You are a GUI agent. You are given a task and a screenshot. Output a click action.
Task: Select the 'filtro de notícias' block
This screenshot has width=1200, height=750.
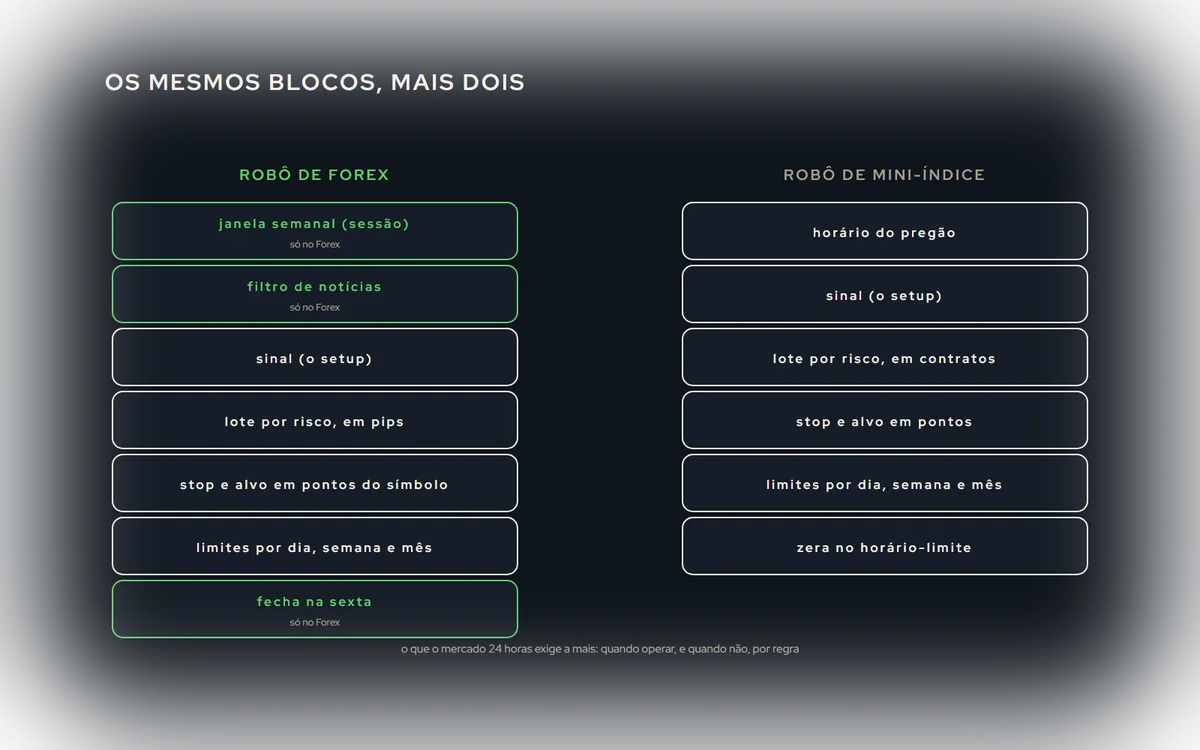point(315,294)
